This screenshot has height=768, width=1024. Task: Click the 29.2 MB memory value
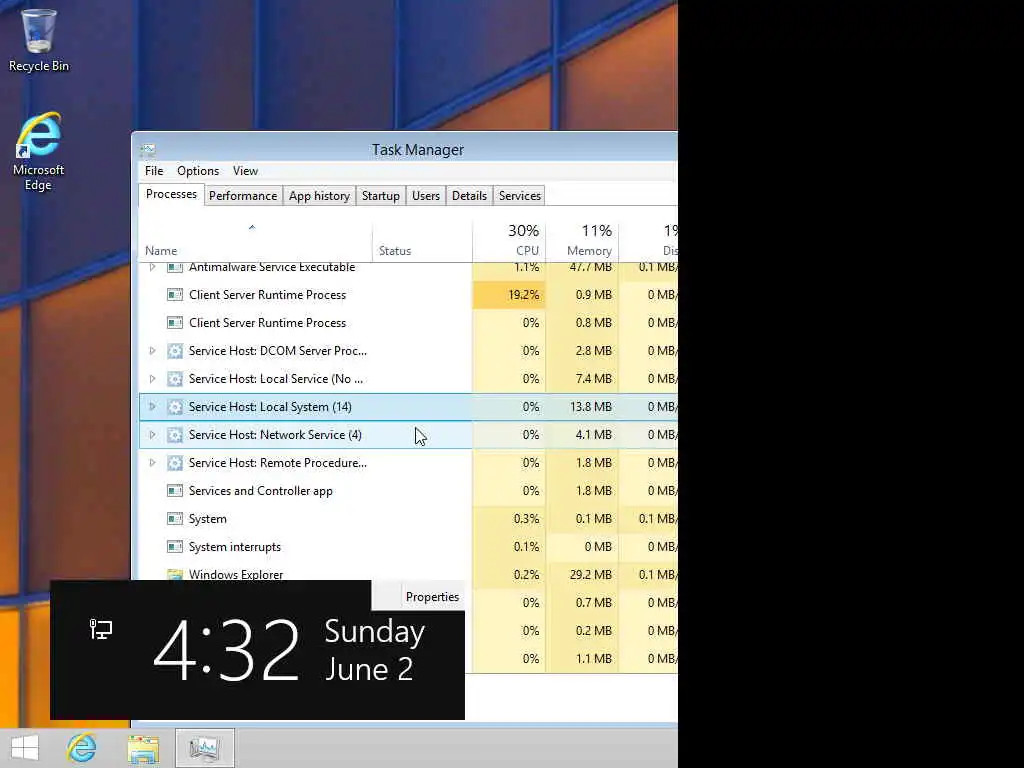click(x=590, y=575)
